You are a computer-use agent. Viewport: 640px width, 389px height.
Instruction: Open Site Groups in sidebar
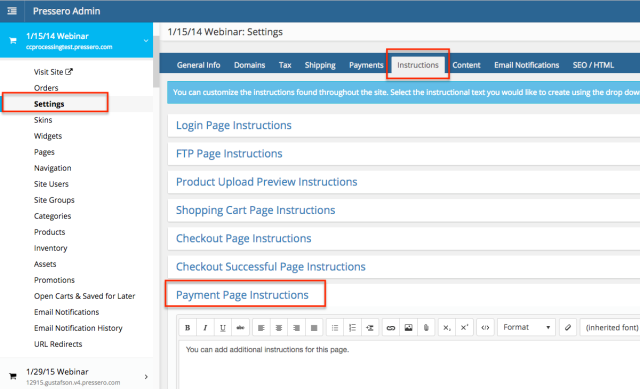coord(54,200)
